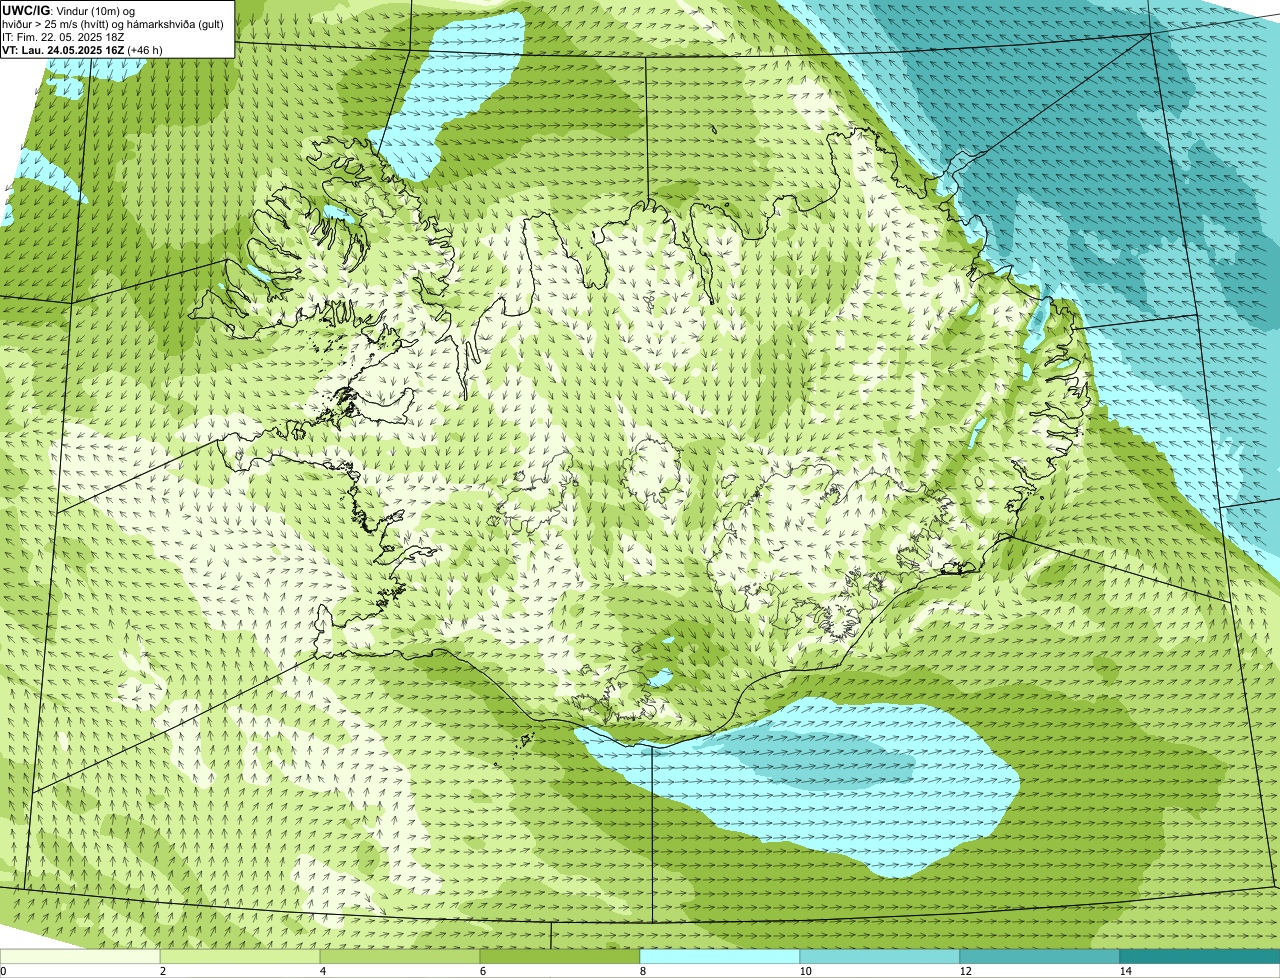Viewport: 1280px width, 978px height.
Task: Click the legend label '14'
Action: (x=1125, y=971)
